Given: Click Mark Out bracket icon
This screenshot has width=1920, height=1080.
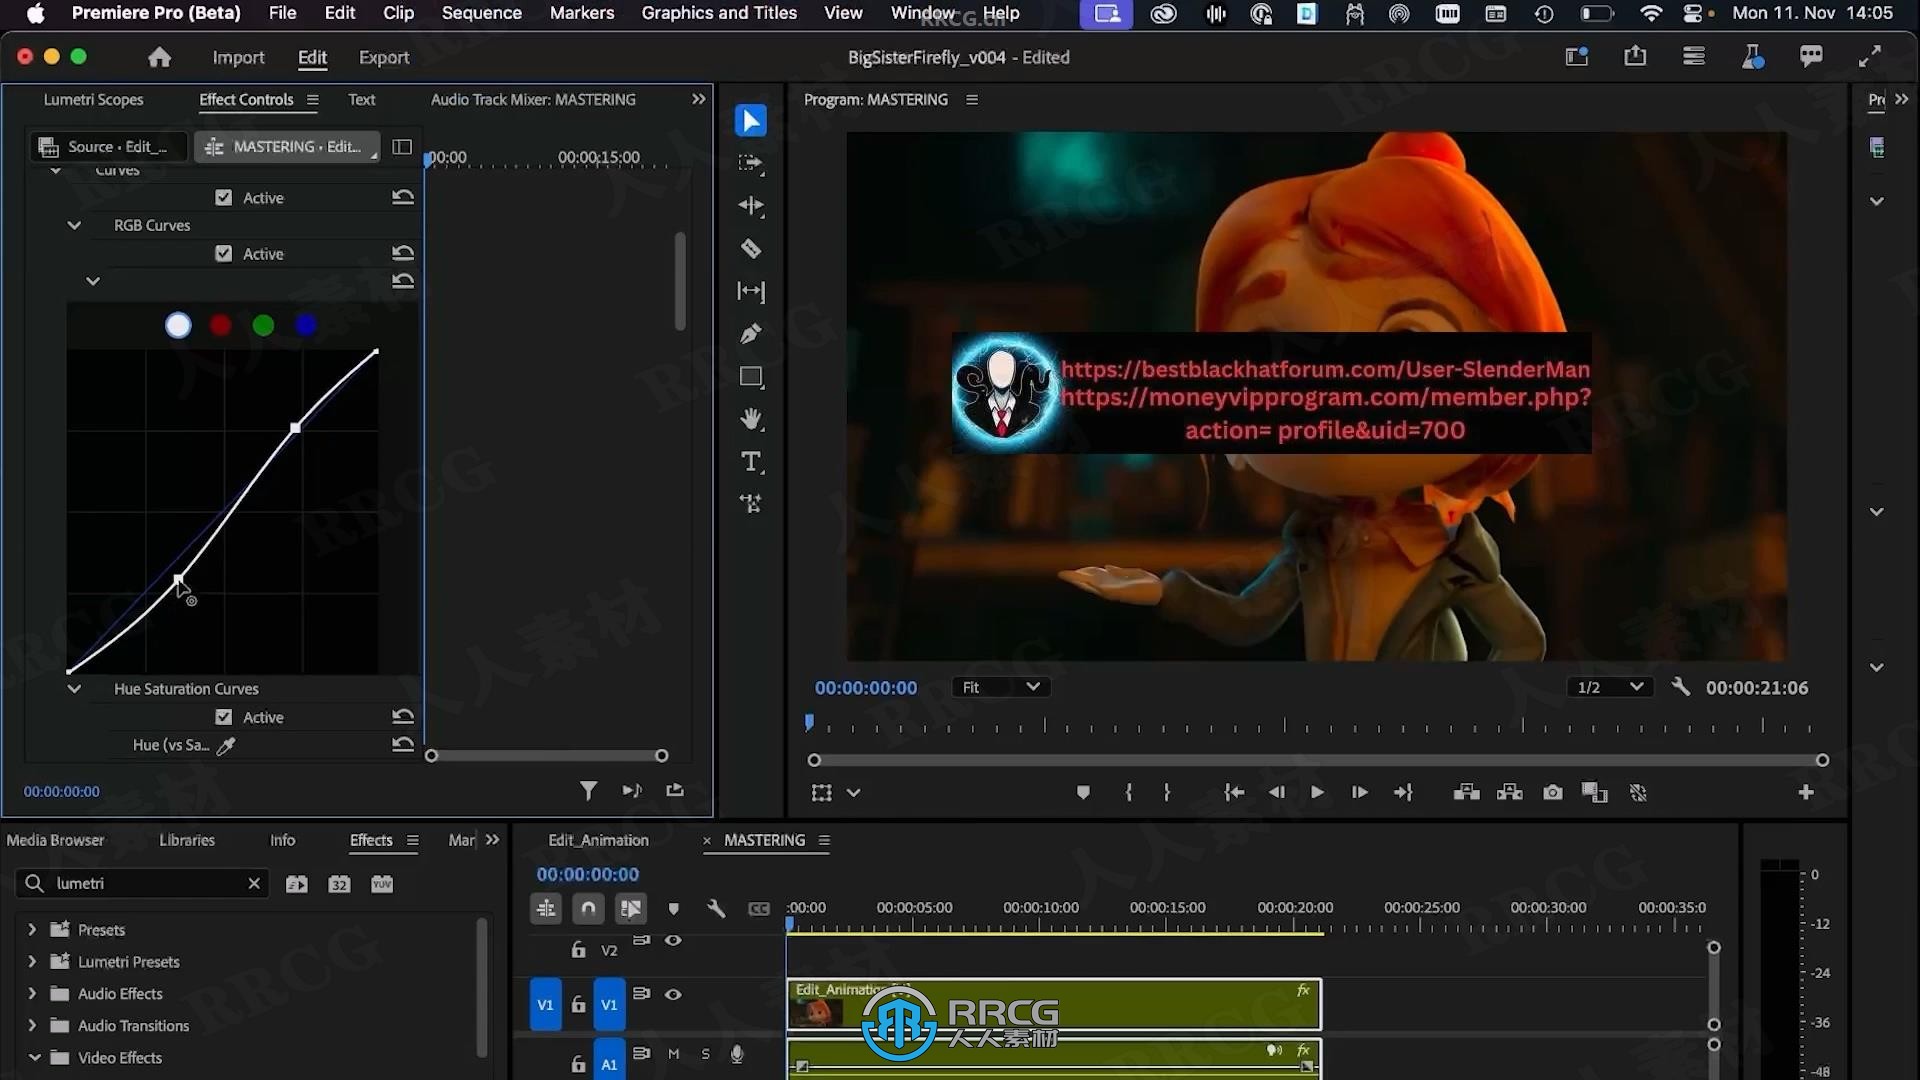Looking at the screenshot, I should [1167, 793].
